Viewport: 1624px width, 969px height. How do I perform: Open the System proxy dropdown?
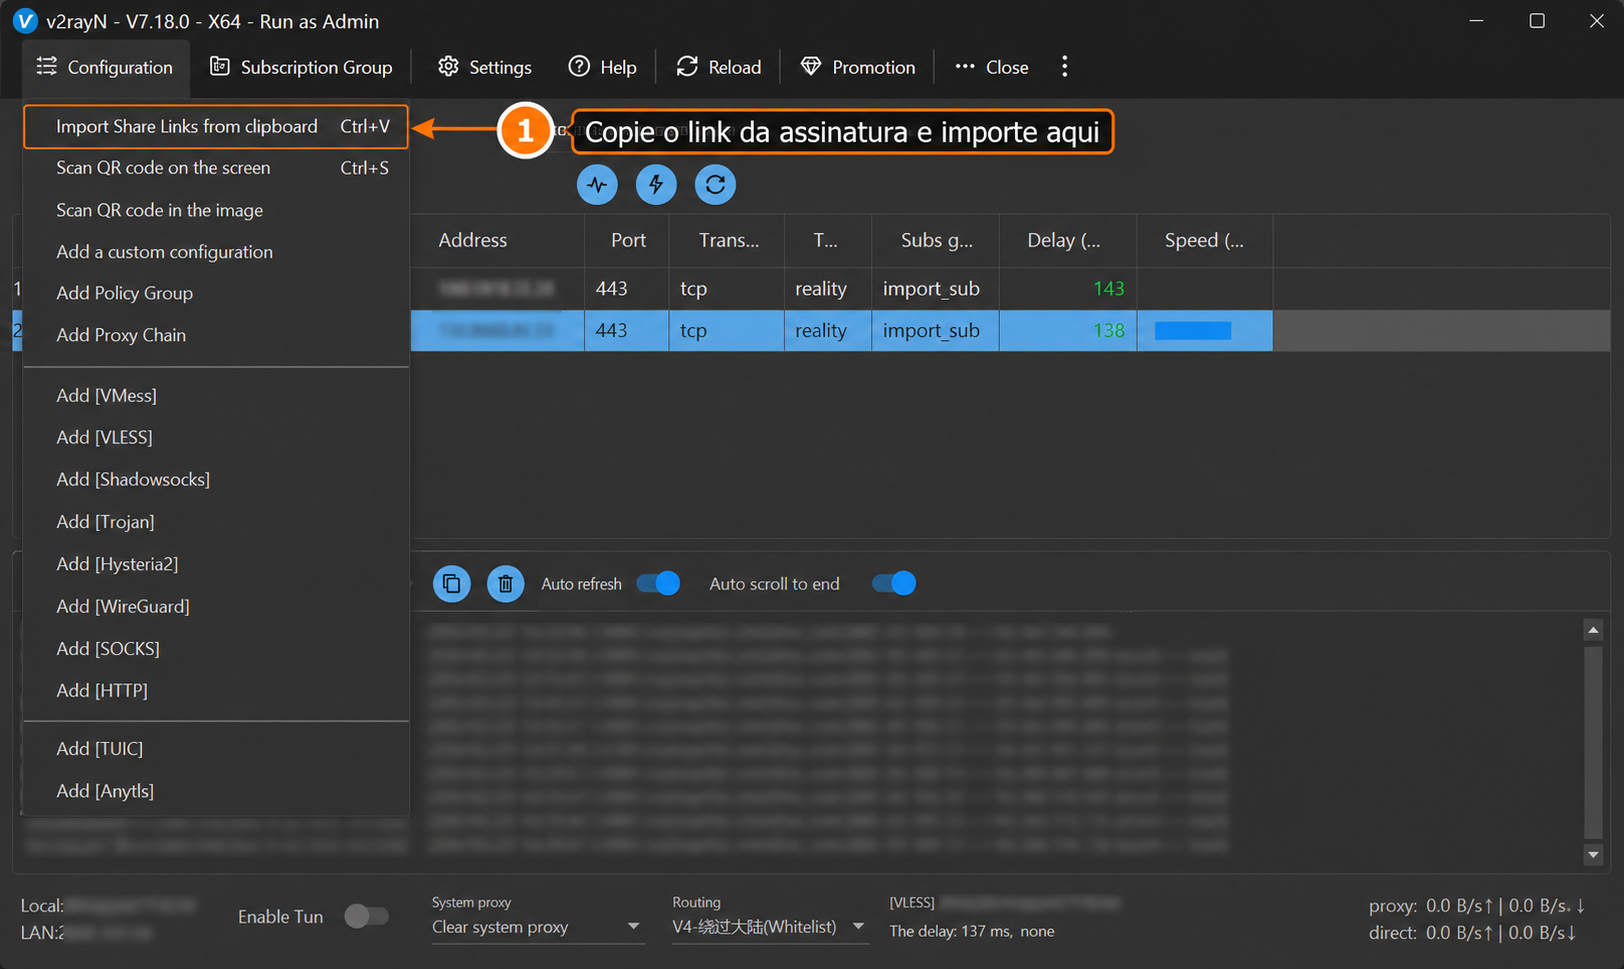coord(536,927)
